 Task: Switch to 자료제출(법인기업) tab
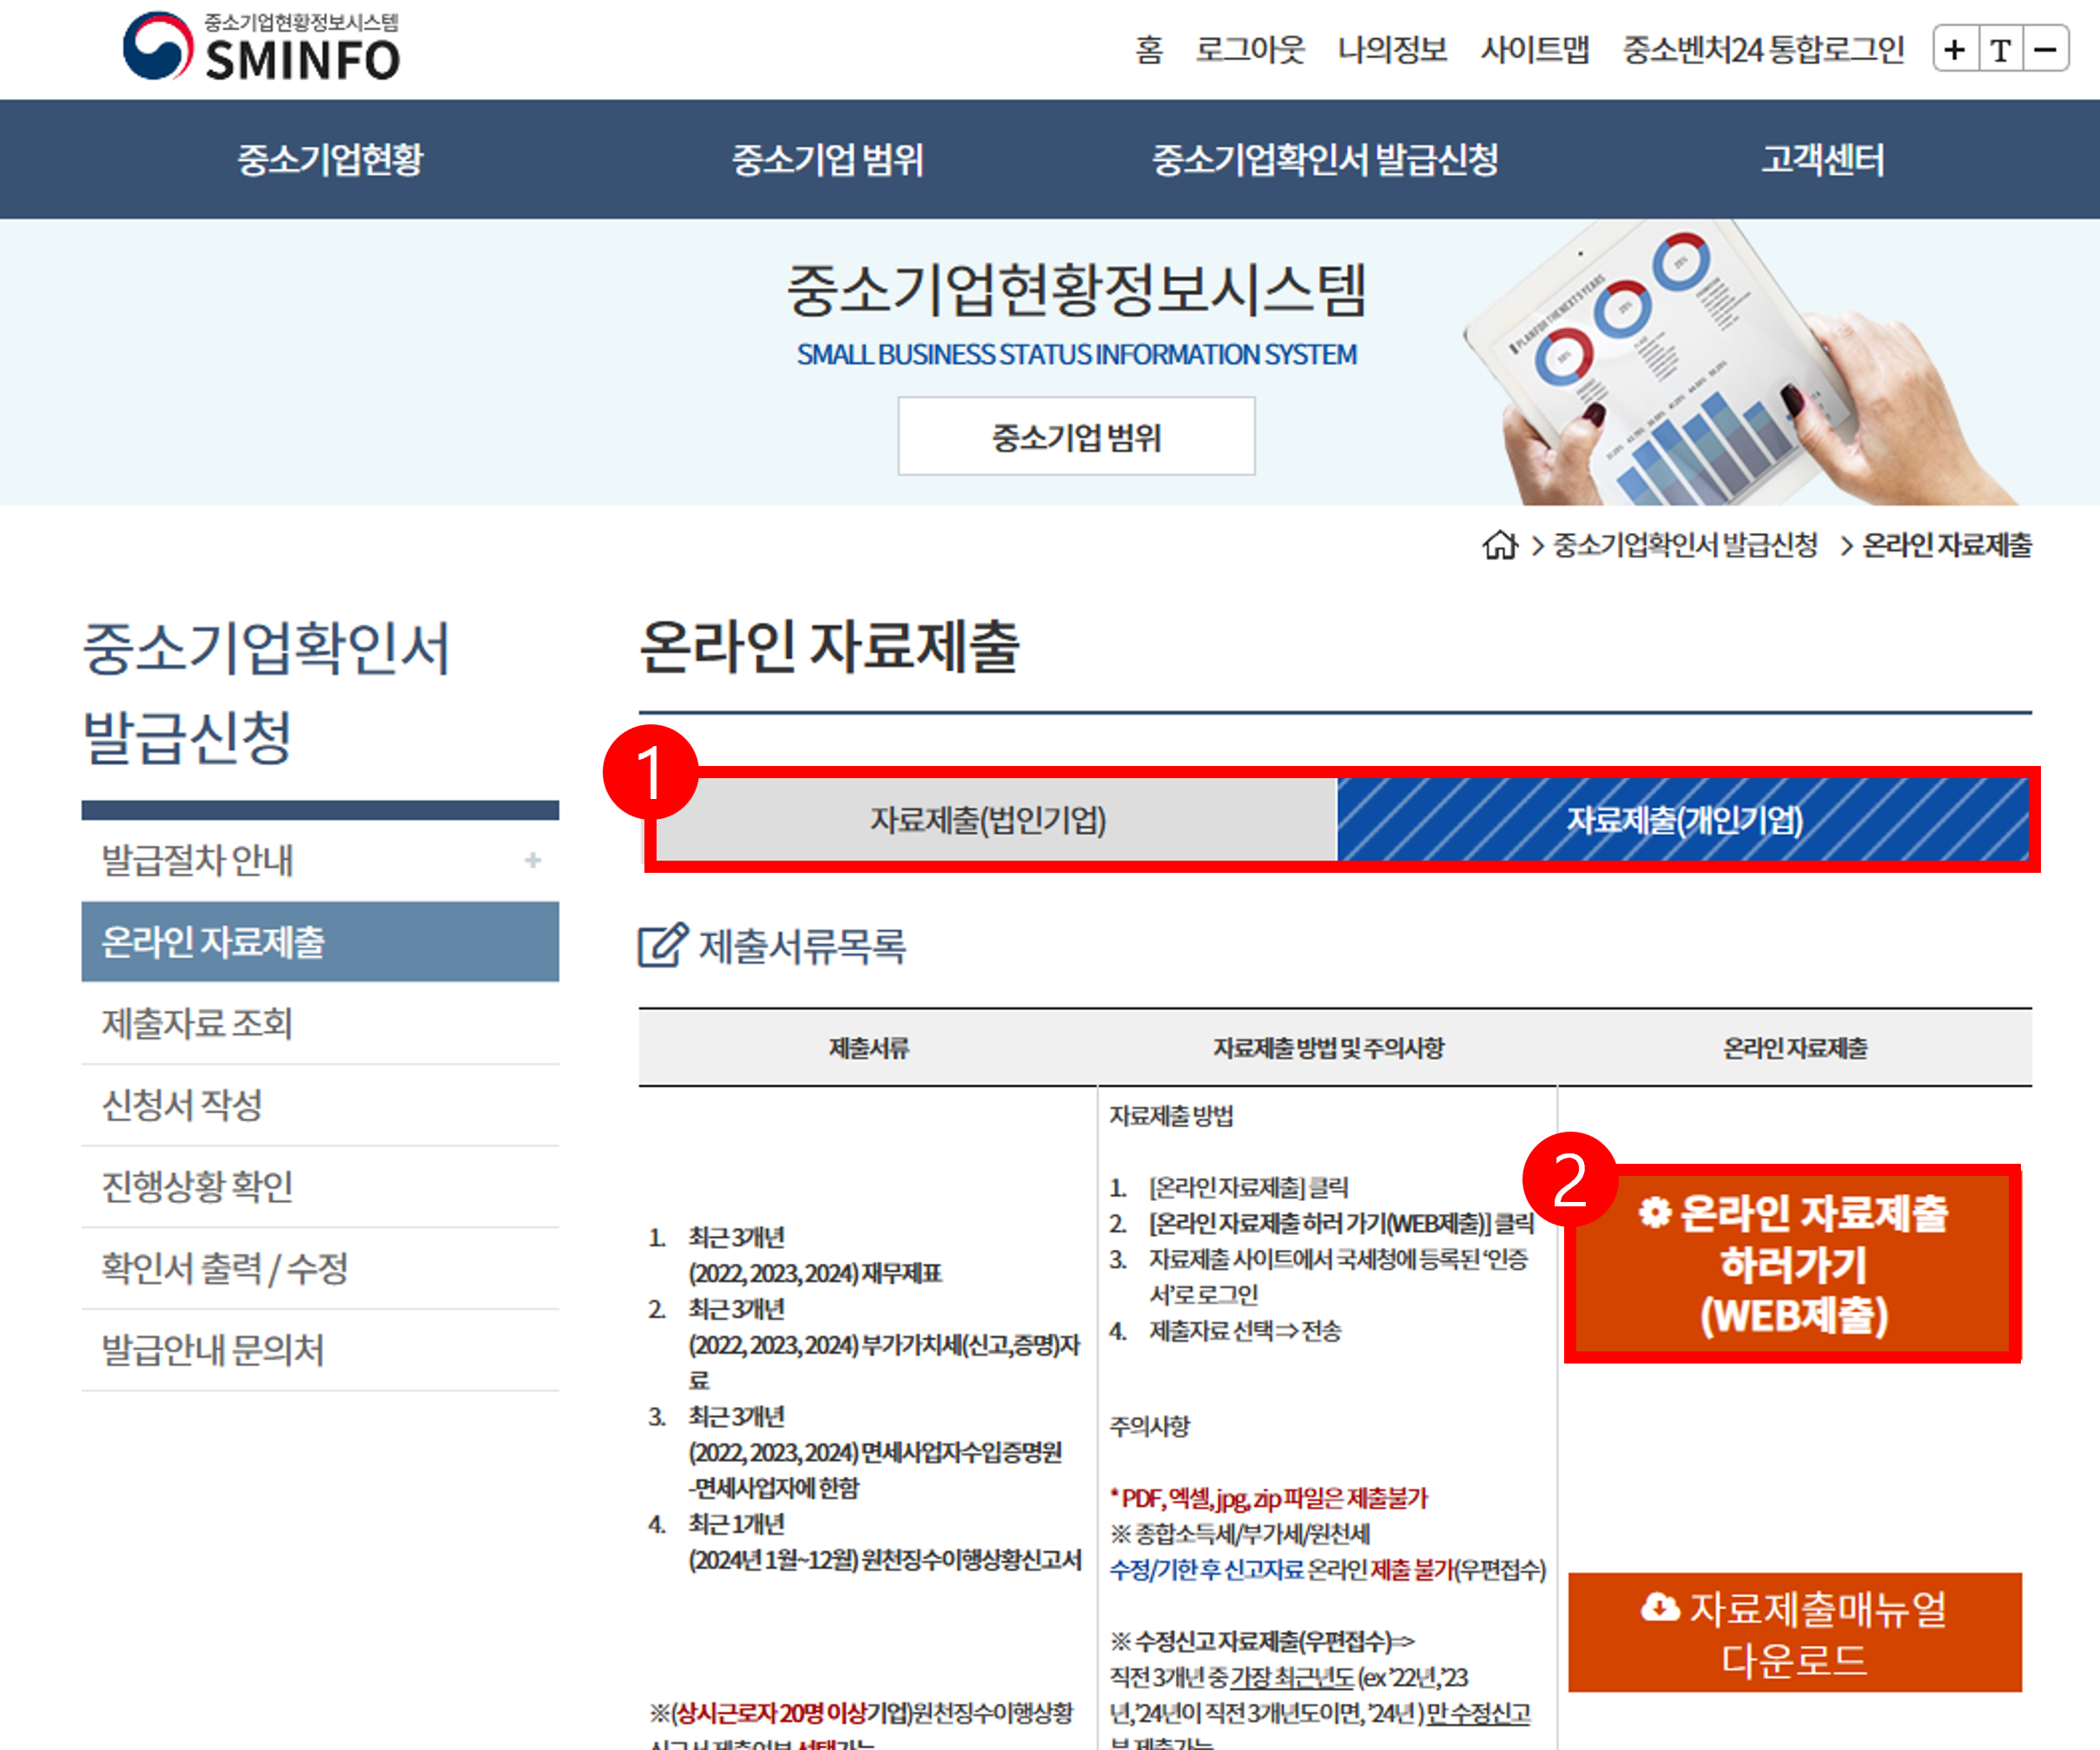coord(988,820)
